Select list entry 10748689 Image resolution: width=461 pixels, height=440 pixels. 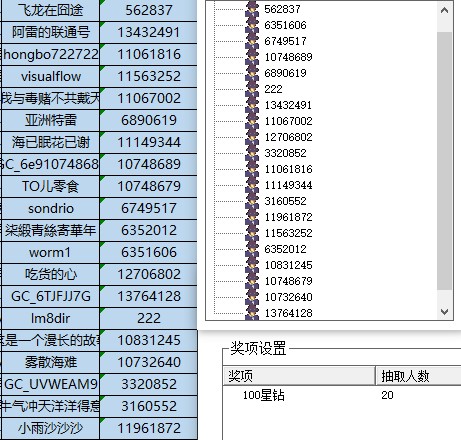pyautogui.click(x=288, y=57)
